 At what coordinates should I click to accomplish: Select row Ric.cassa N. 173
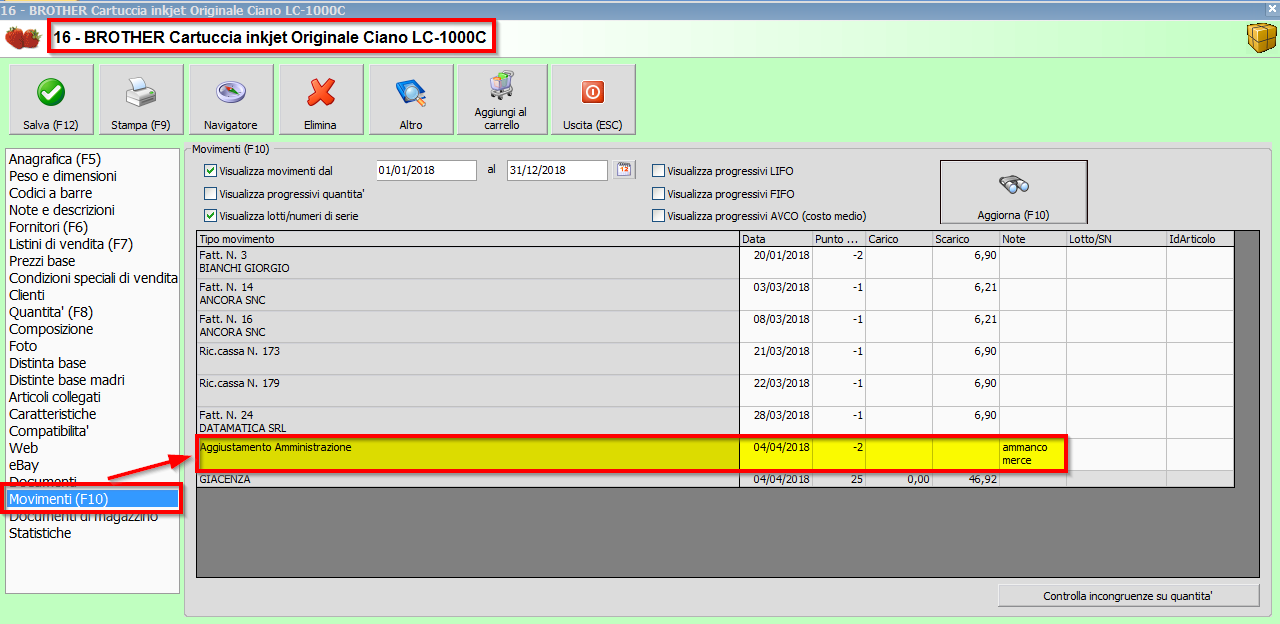(715, 358)
